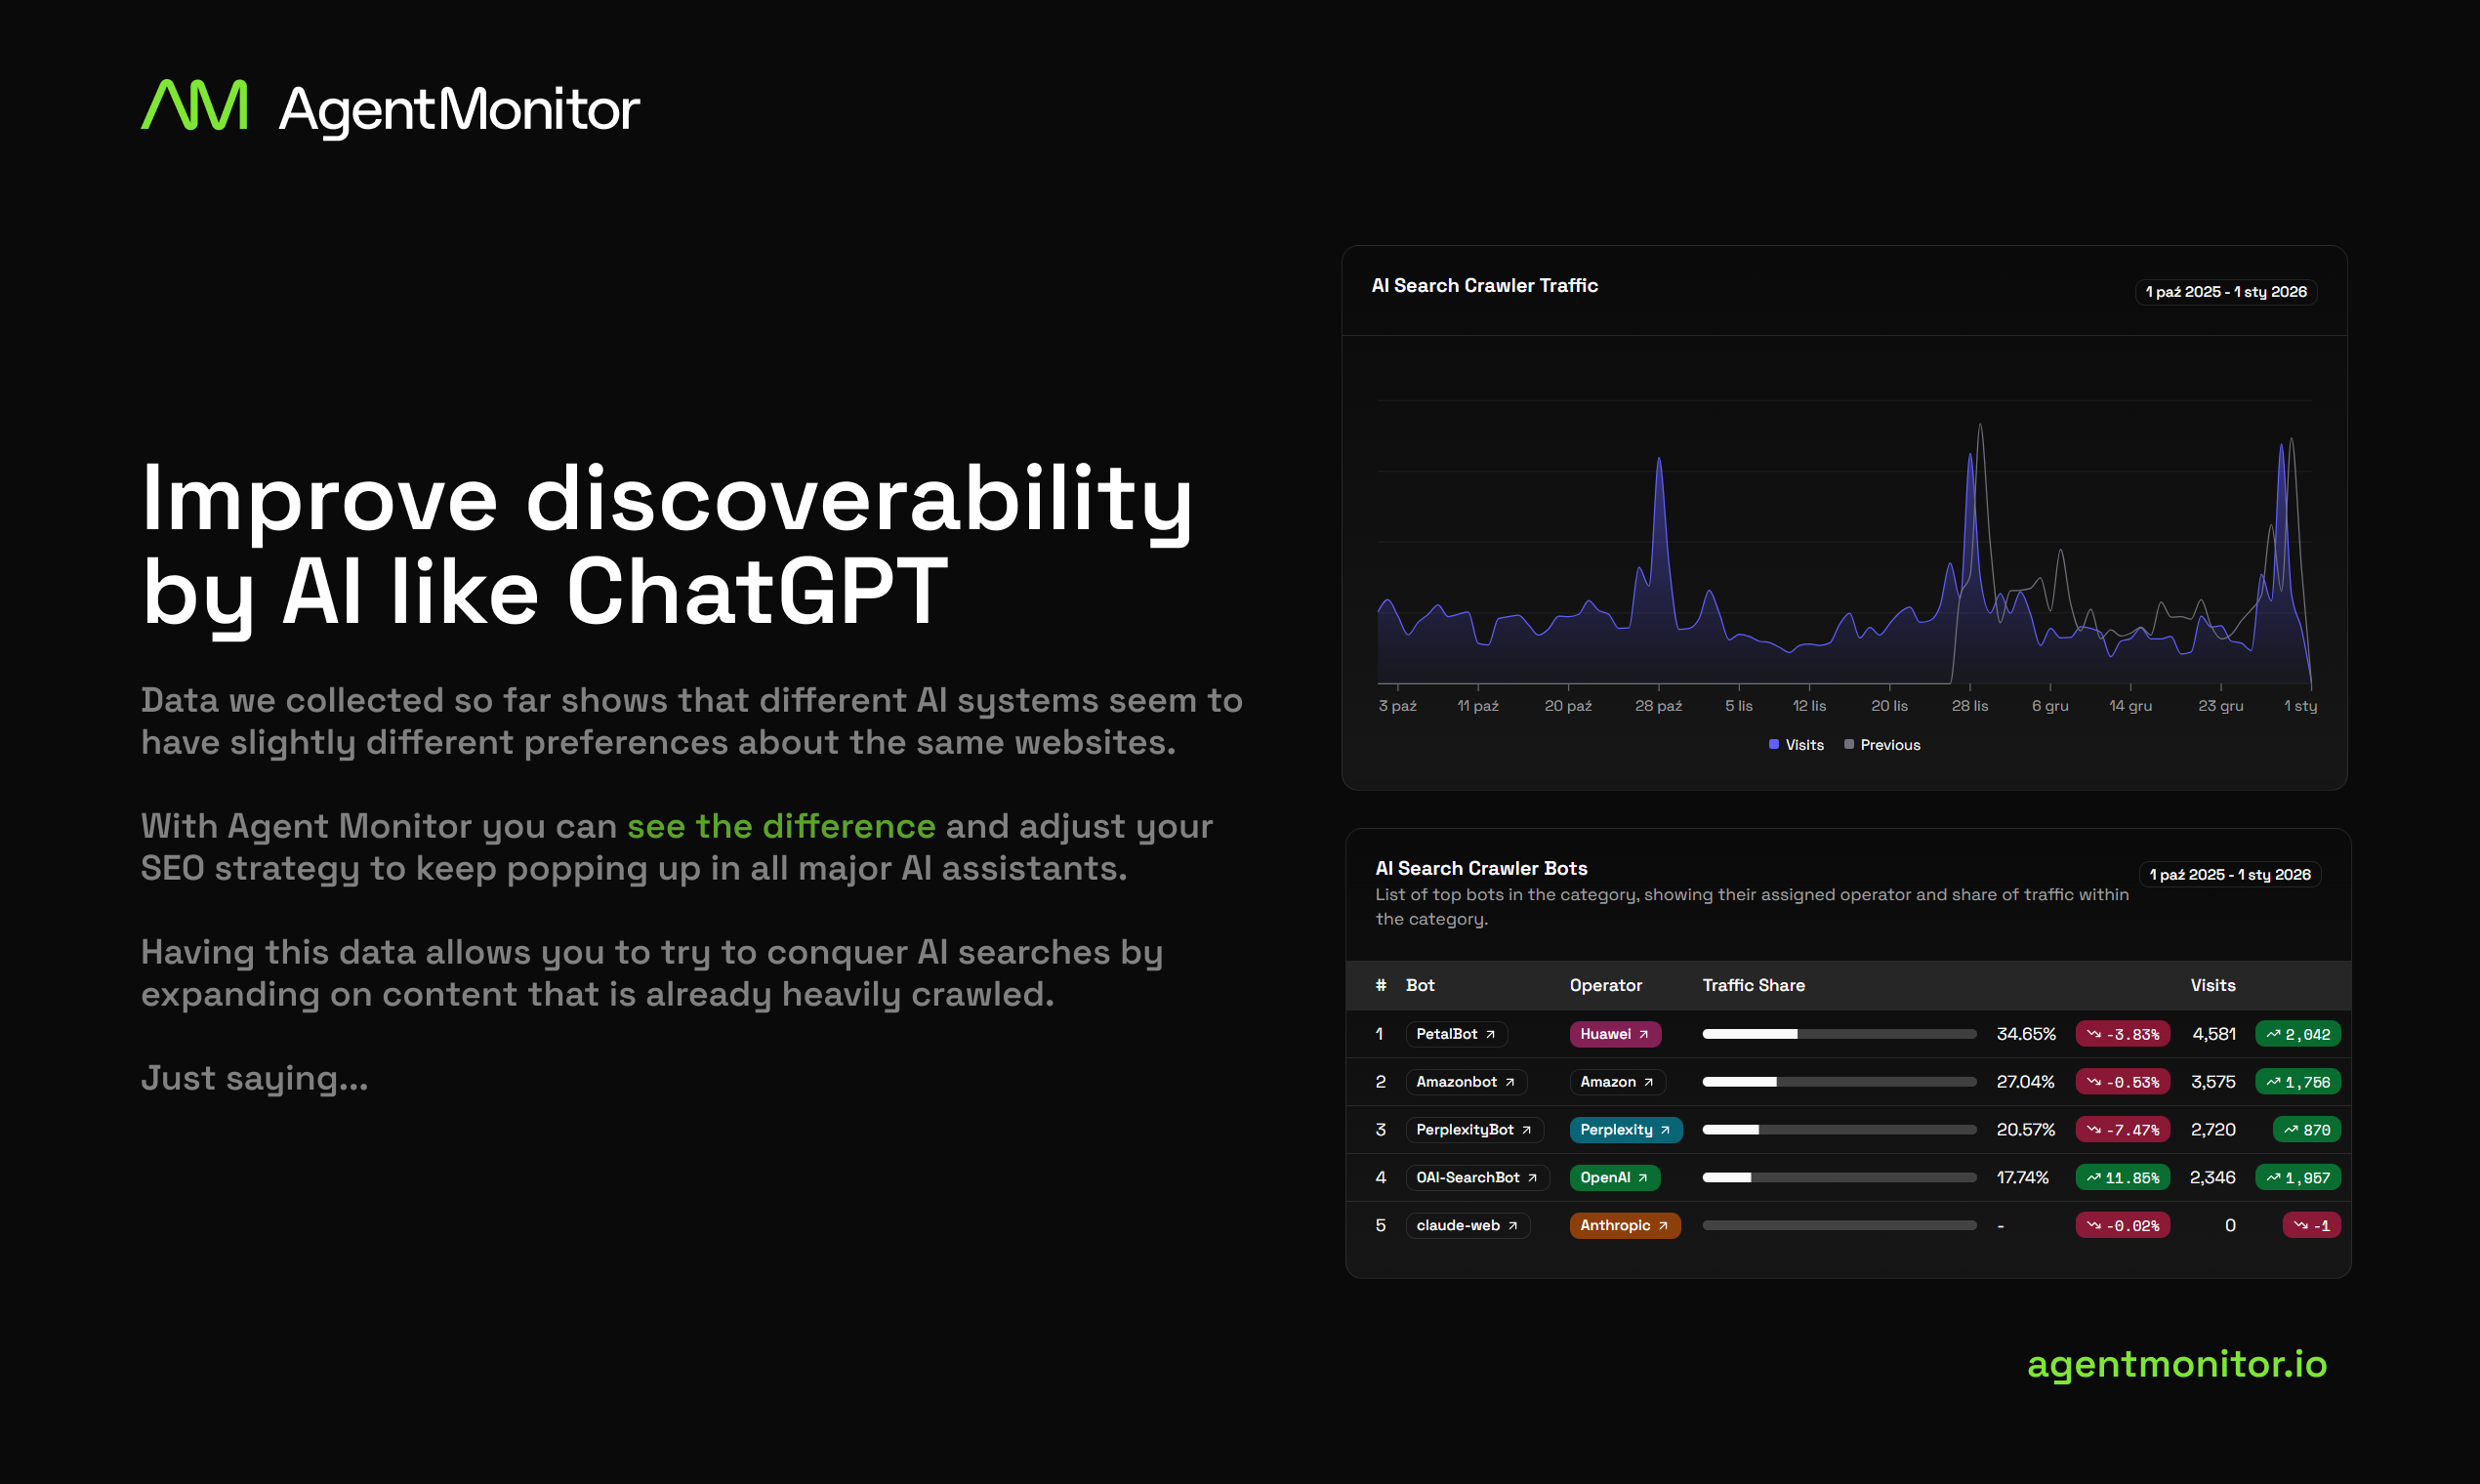The width and height of the screenshot is (2480, 1484).
Task: Open OAI-SearchBot's external link arrow icon
Action: point(1532,1177)
